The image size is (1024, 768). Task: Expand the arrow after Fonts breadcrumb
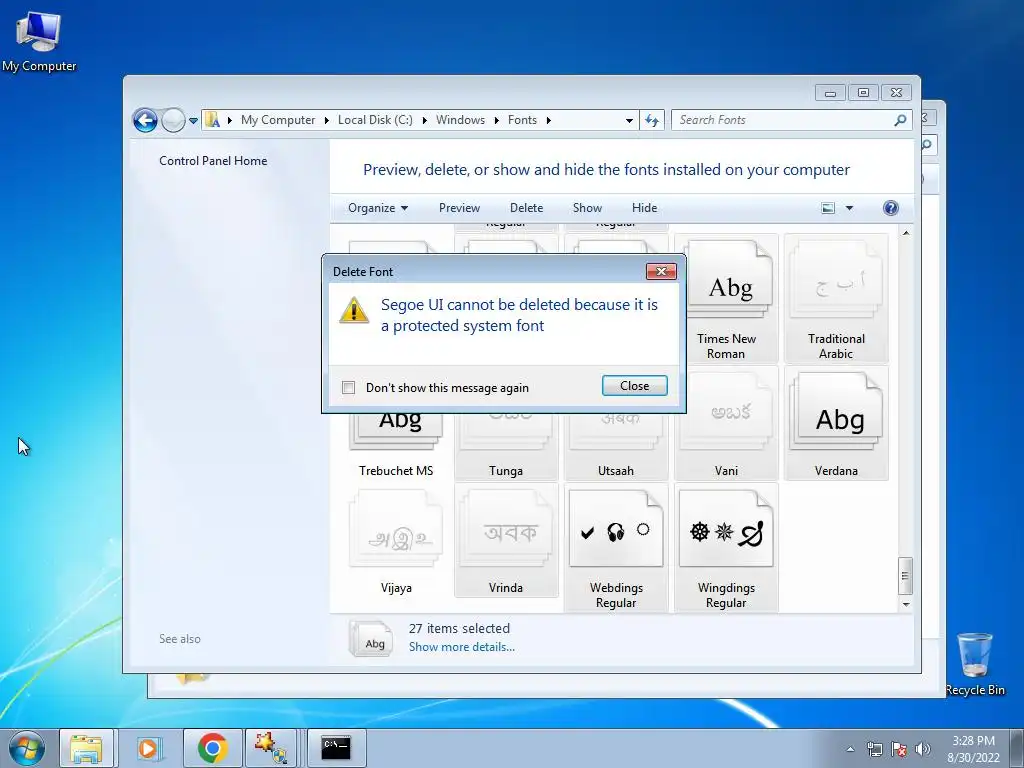click(x=548, y=120)
